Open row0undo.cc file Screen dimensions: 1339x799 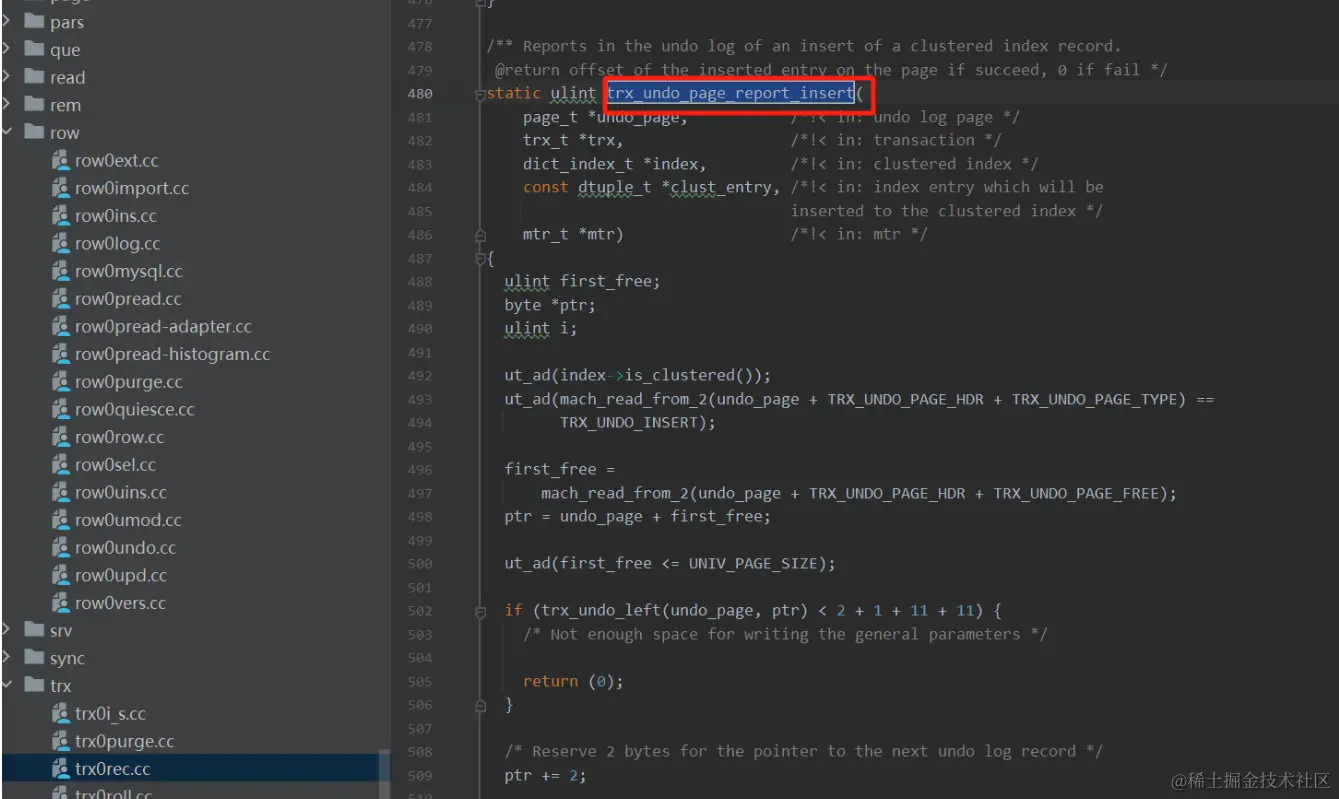click(125, 548)
